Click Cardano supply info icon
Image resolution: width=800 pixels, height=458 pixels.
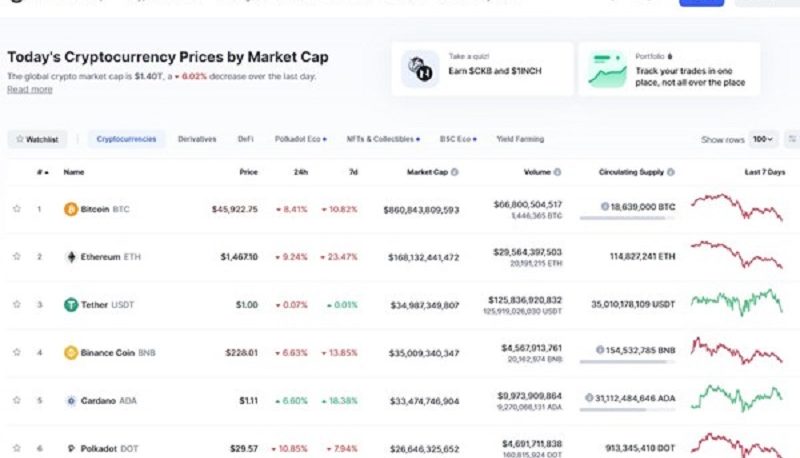pyautogui.click(x=589, y=398)
